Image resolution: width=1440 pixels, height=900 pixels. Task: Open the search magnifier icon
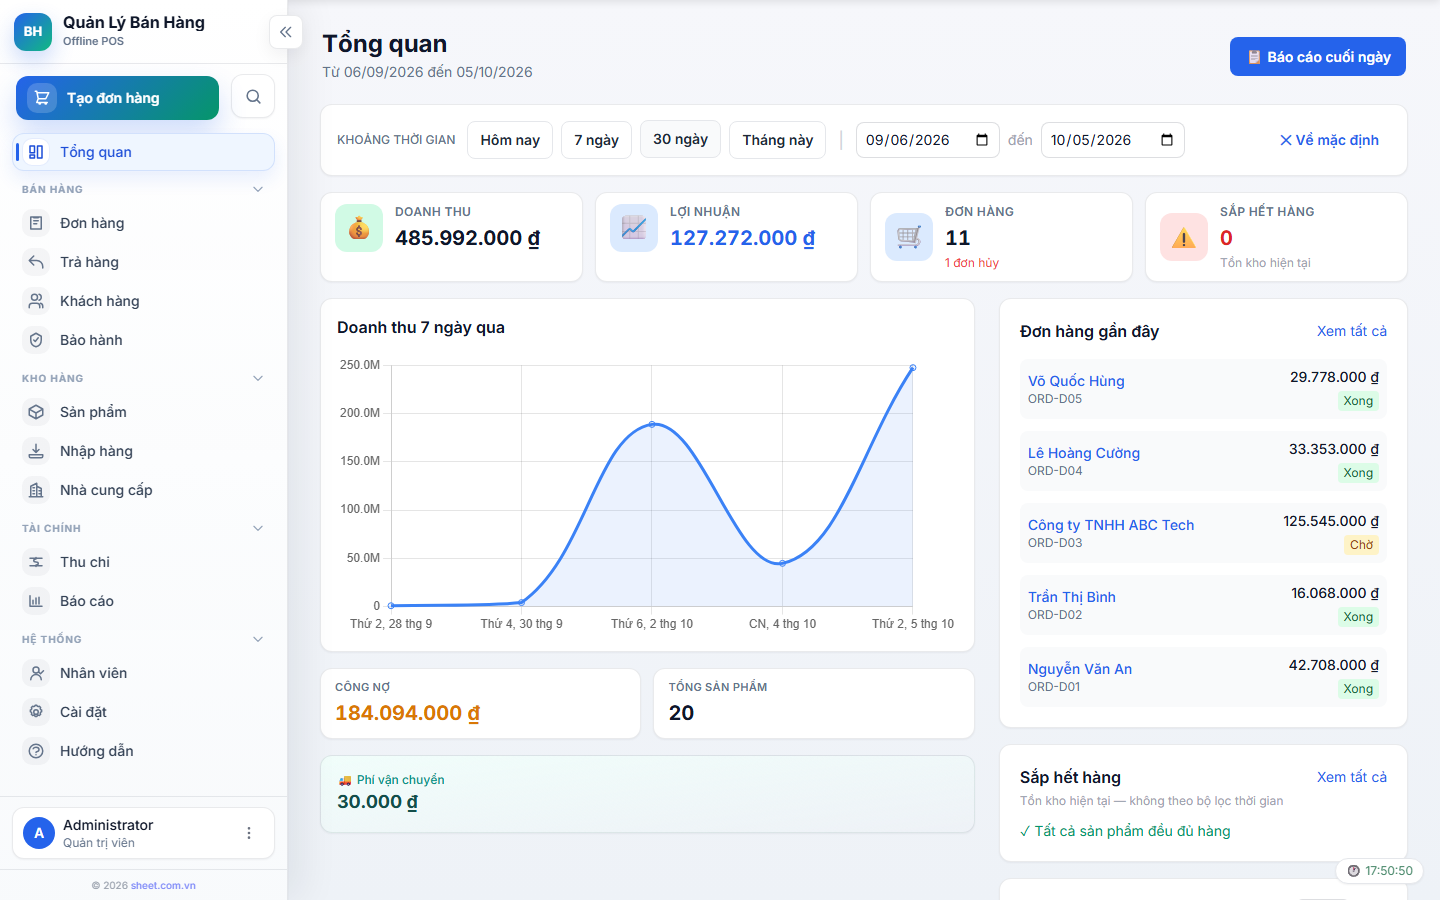click(x=253, y=97)
